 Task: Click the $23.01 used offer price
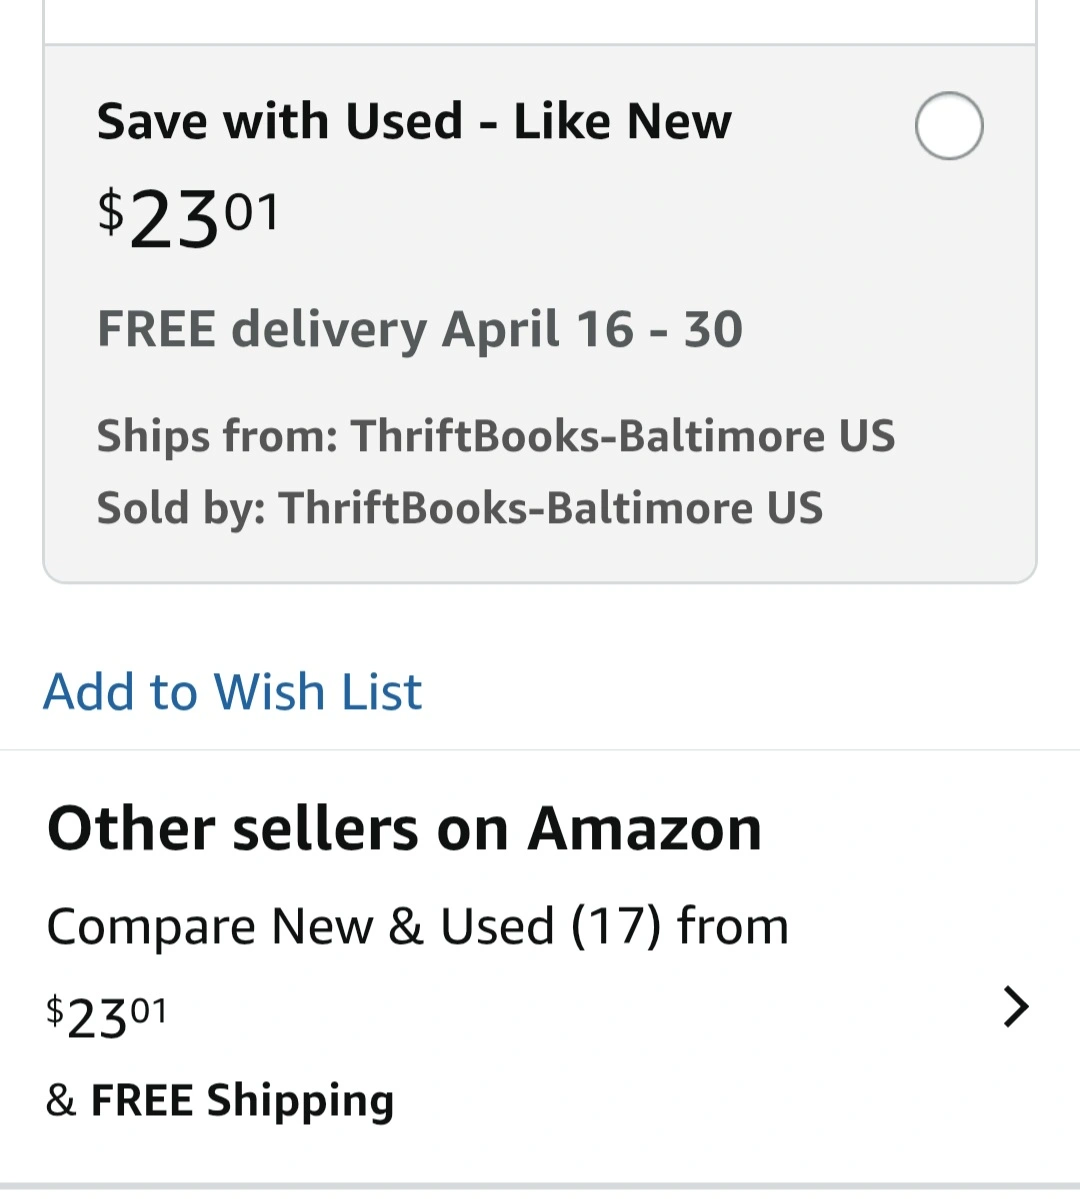coord(190,219)
